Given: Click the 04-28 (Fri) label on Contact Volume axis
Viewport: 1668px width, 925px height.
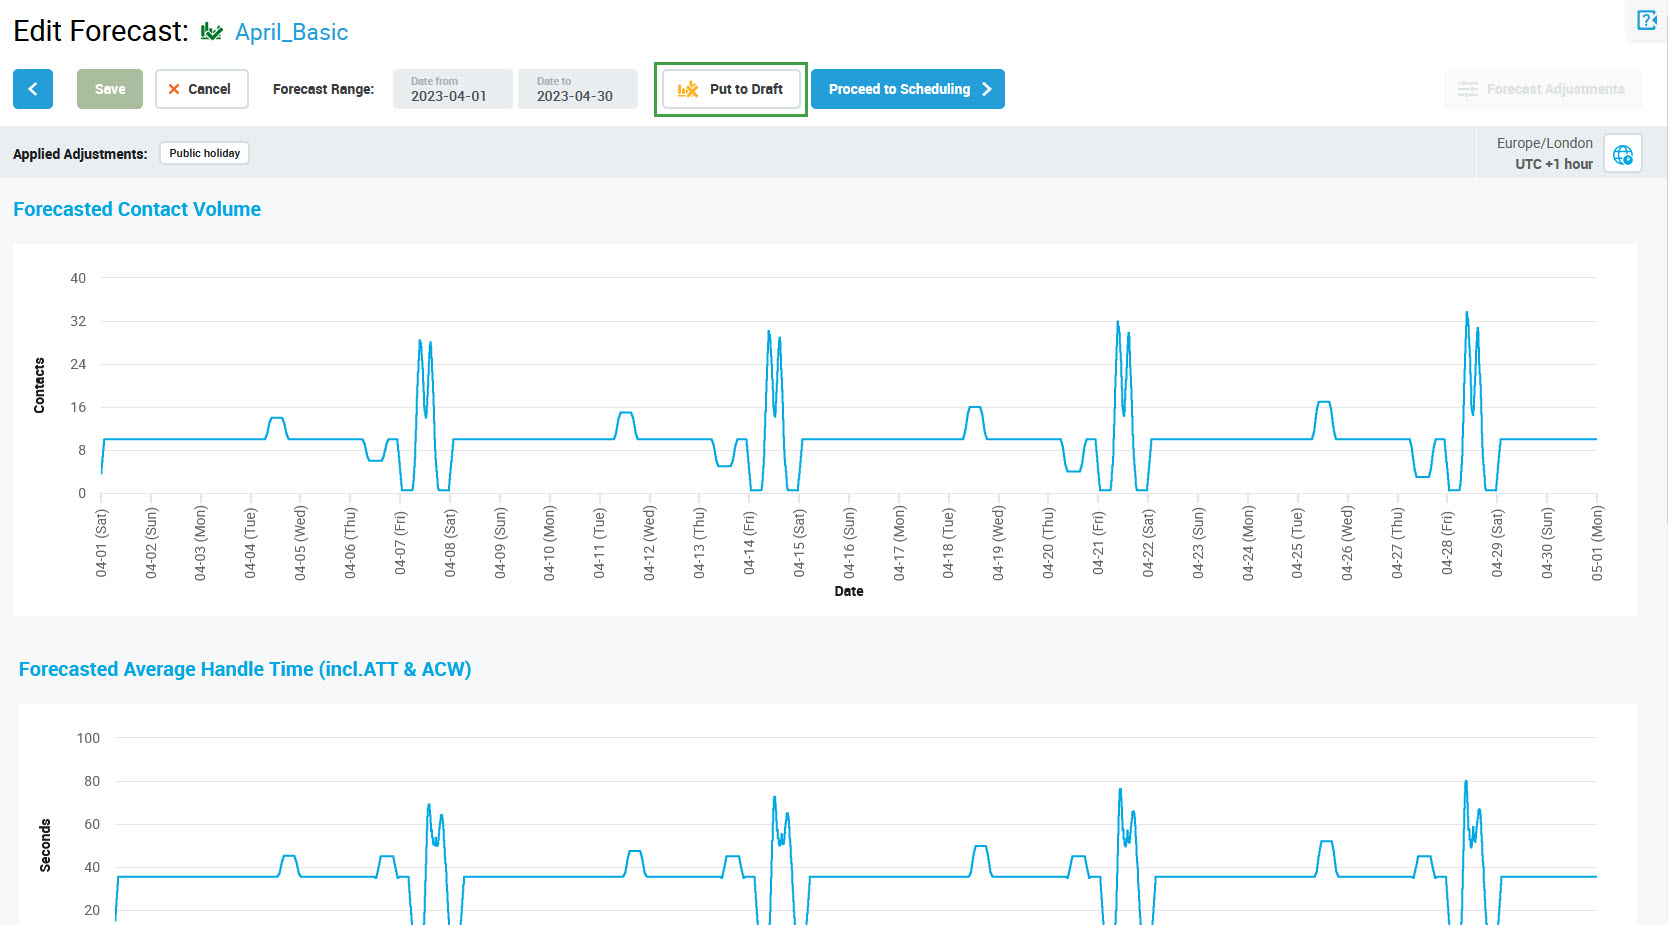Looking at the screenshot, I should click(x=1447, y=543).
